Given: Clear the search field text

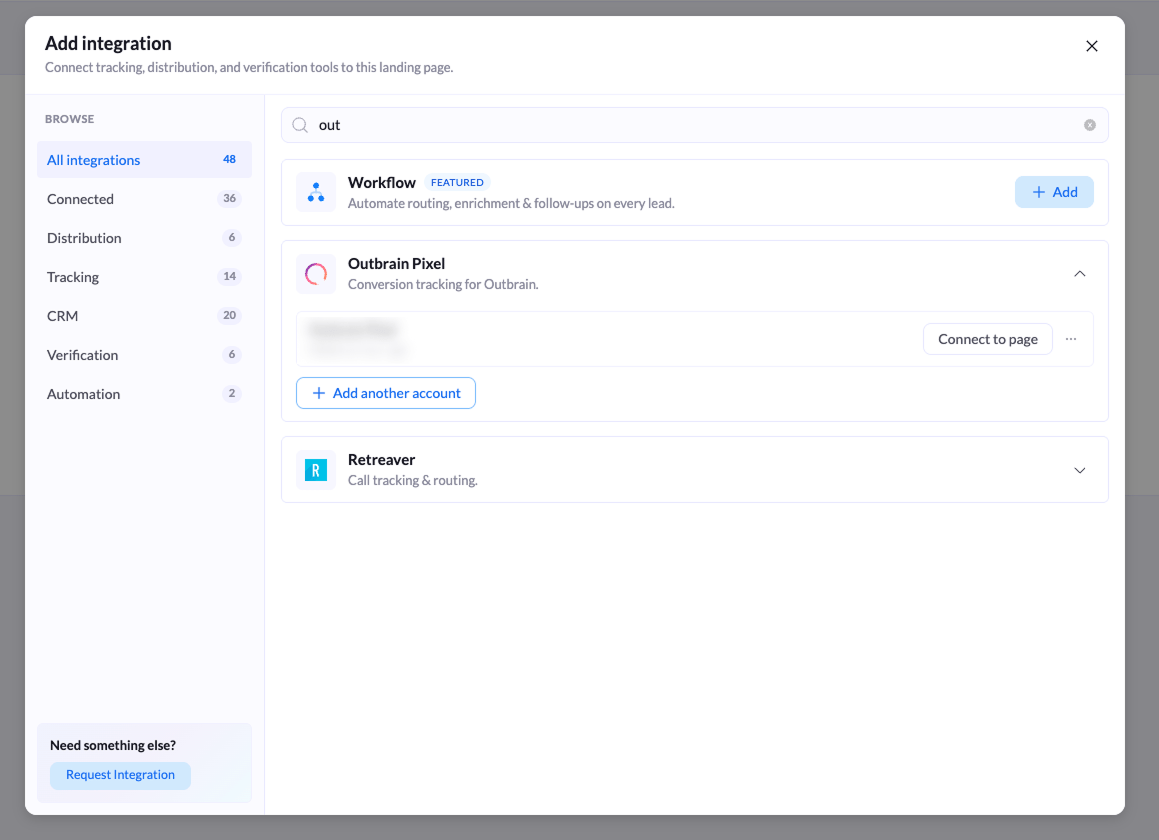Looking at the screenshot, I should (x=1090, y=125).
